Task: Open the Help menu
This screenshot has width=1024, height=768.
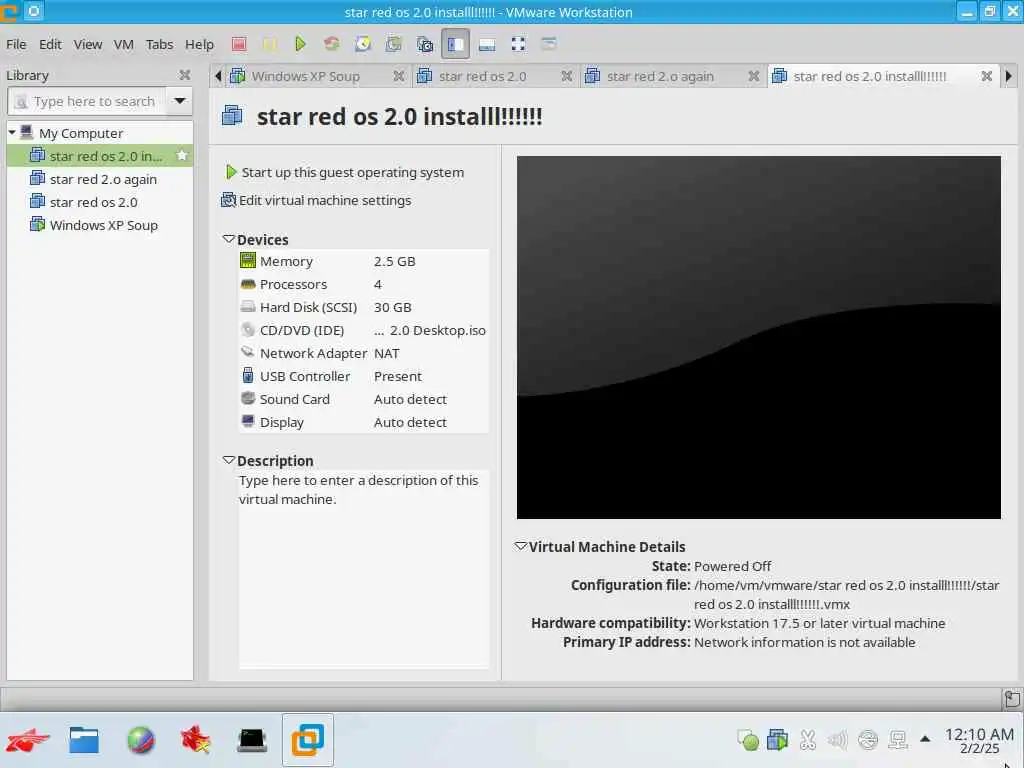Action: tap(199, 44)
